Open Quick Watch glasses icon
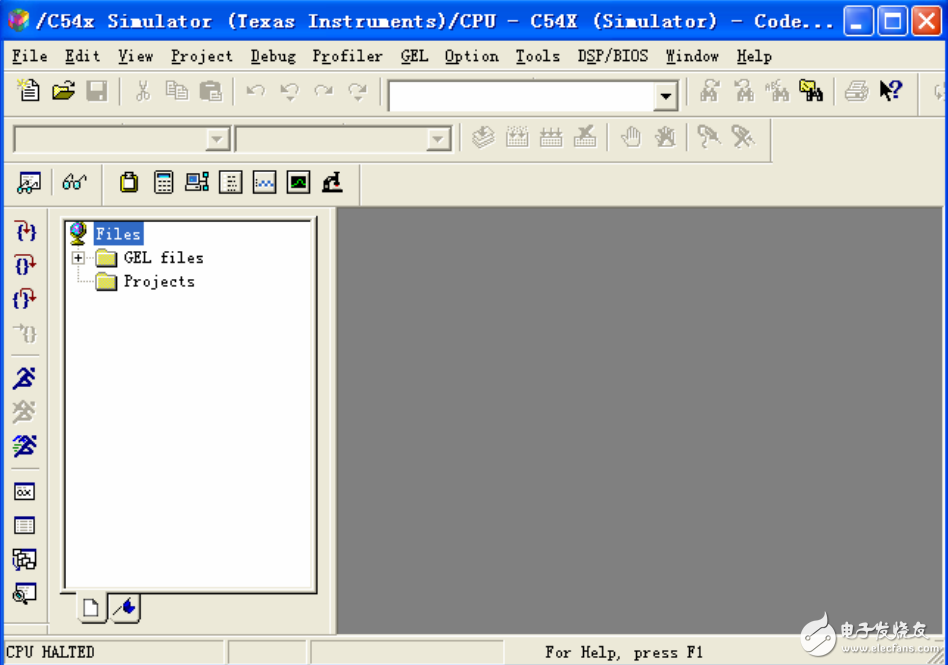The image size is (948, 665). pos(74,182)
